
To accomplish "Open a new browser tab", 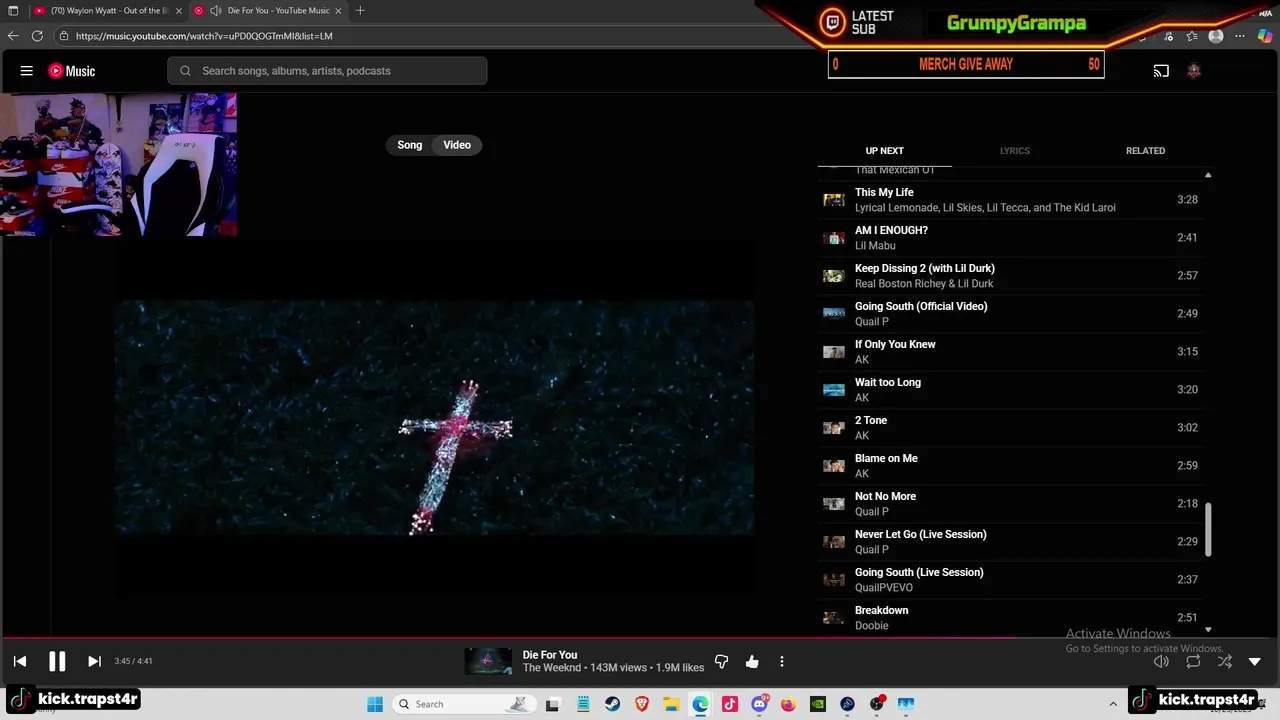I will pyautogui.click(x=360, y=11).
